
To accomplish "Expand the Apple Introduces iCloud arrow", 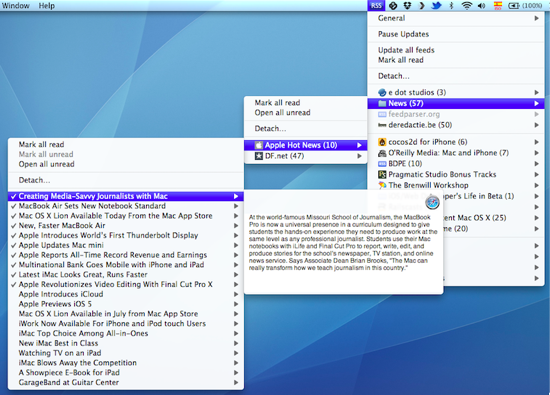I will coord(236,294).
